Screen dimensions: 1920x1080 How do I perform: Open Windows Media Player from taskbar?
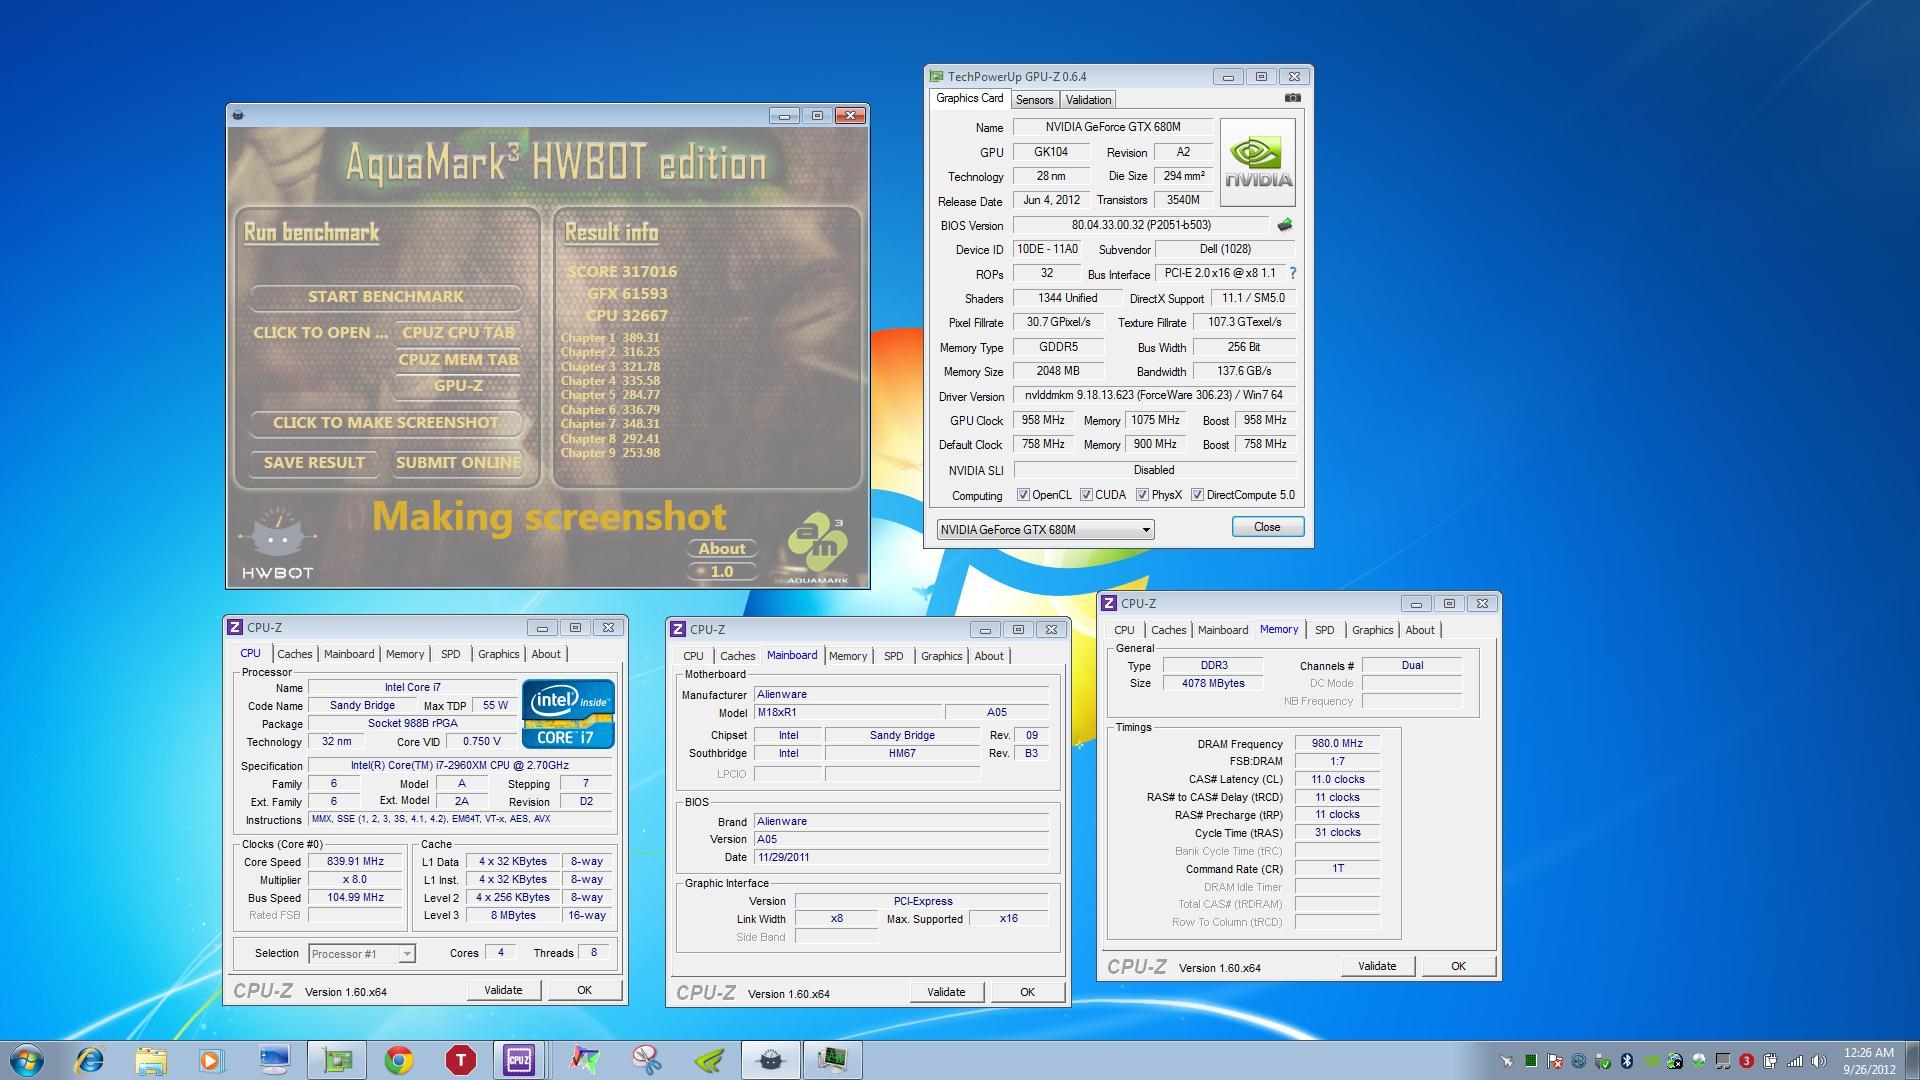click(211, 1060)
